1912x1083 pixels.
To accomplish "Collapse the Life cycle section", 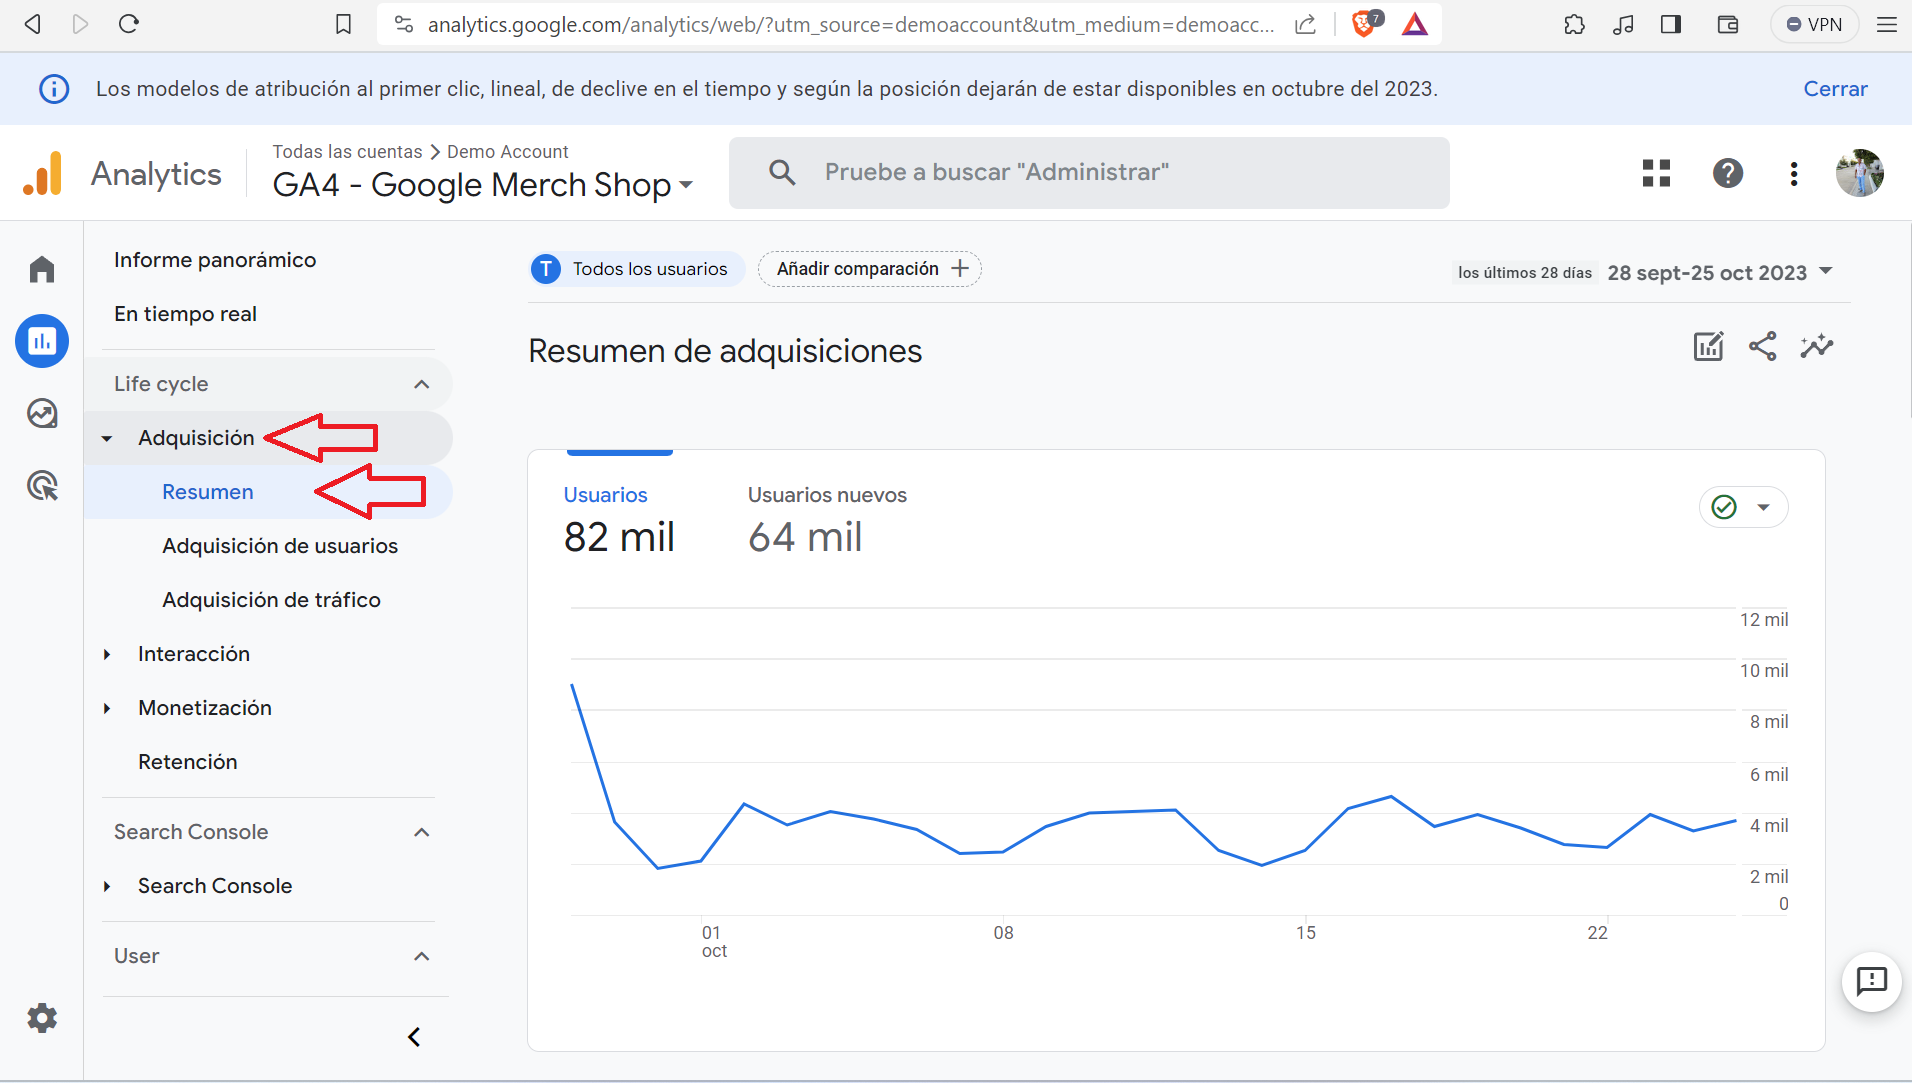I will click(422, 384).
